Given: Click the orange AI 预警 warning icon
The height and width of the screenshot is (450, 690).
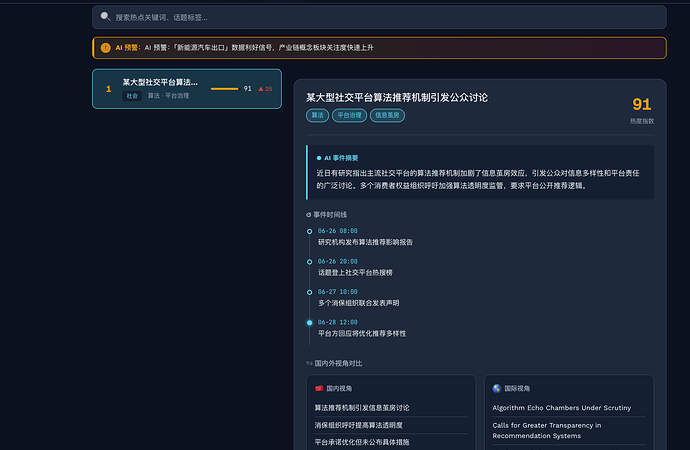Looking at the screenshot, I should (106, 48).
